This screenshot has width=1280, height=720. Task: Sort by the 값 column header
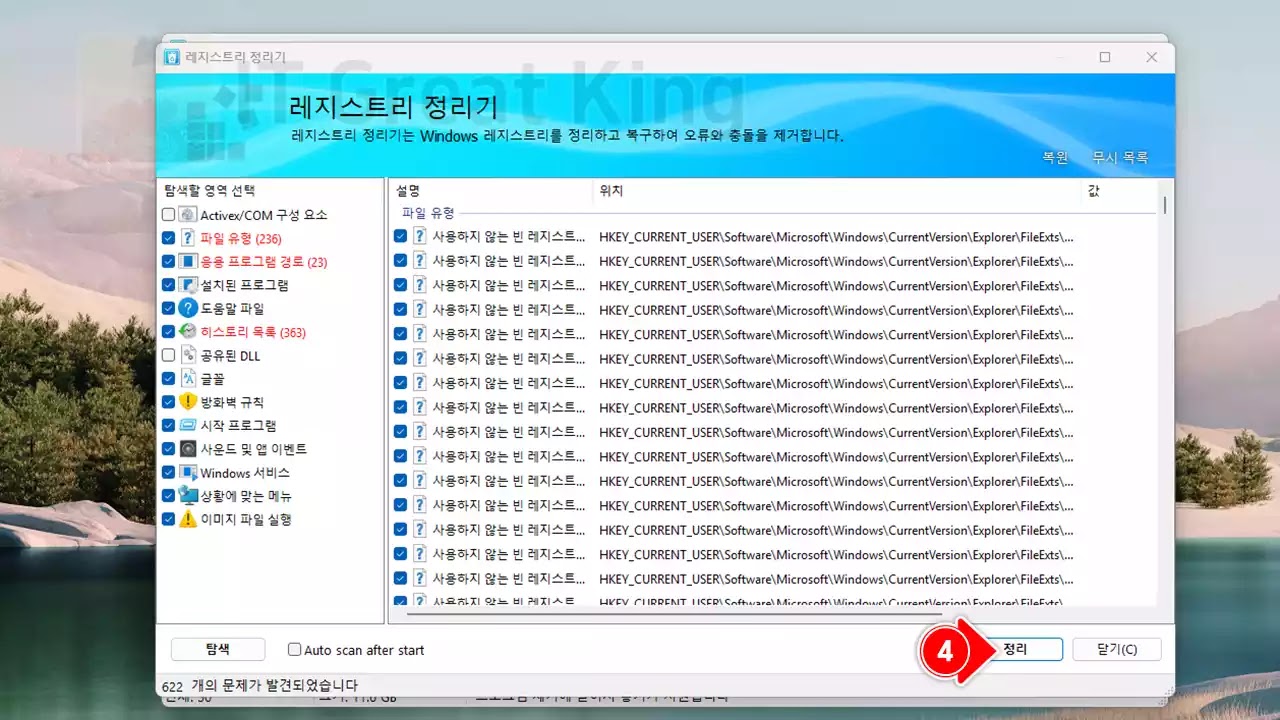click(1118, 190)
